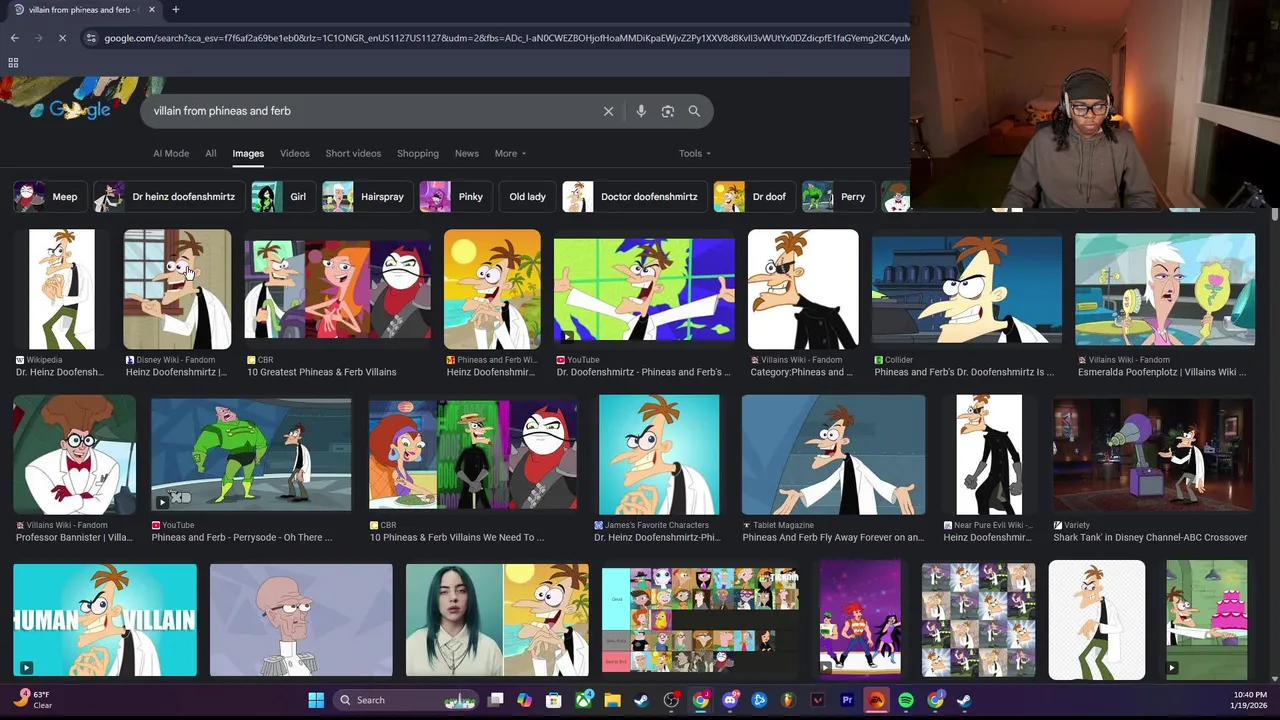Filter images by Pinky chip
Viewport: 1280px width, 720px height.
pos(455,197)
